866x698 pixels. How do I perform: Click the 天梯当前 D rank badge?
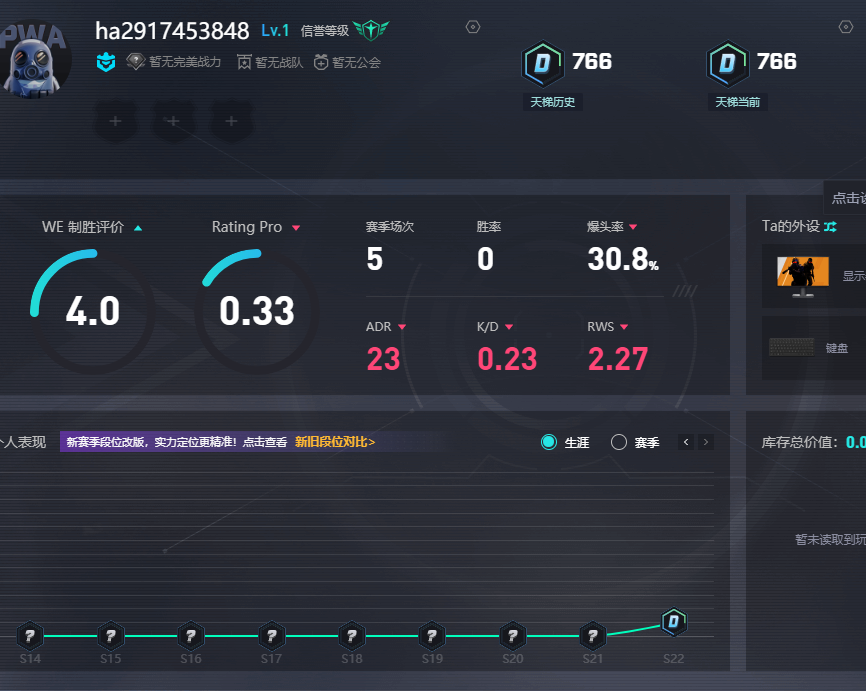coord(727,63)
